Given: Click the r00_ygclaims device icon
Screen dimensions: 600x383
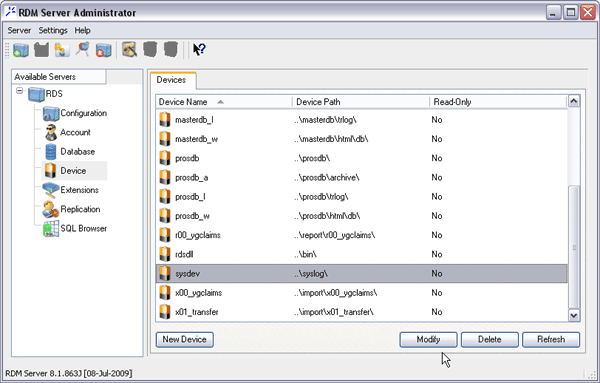Looking at the screenshot, I should tap(165, 235).
